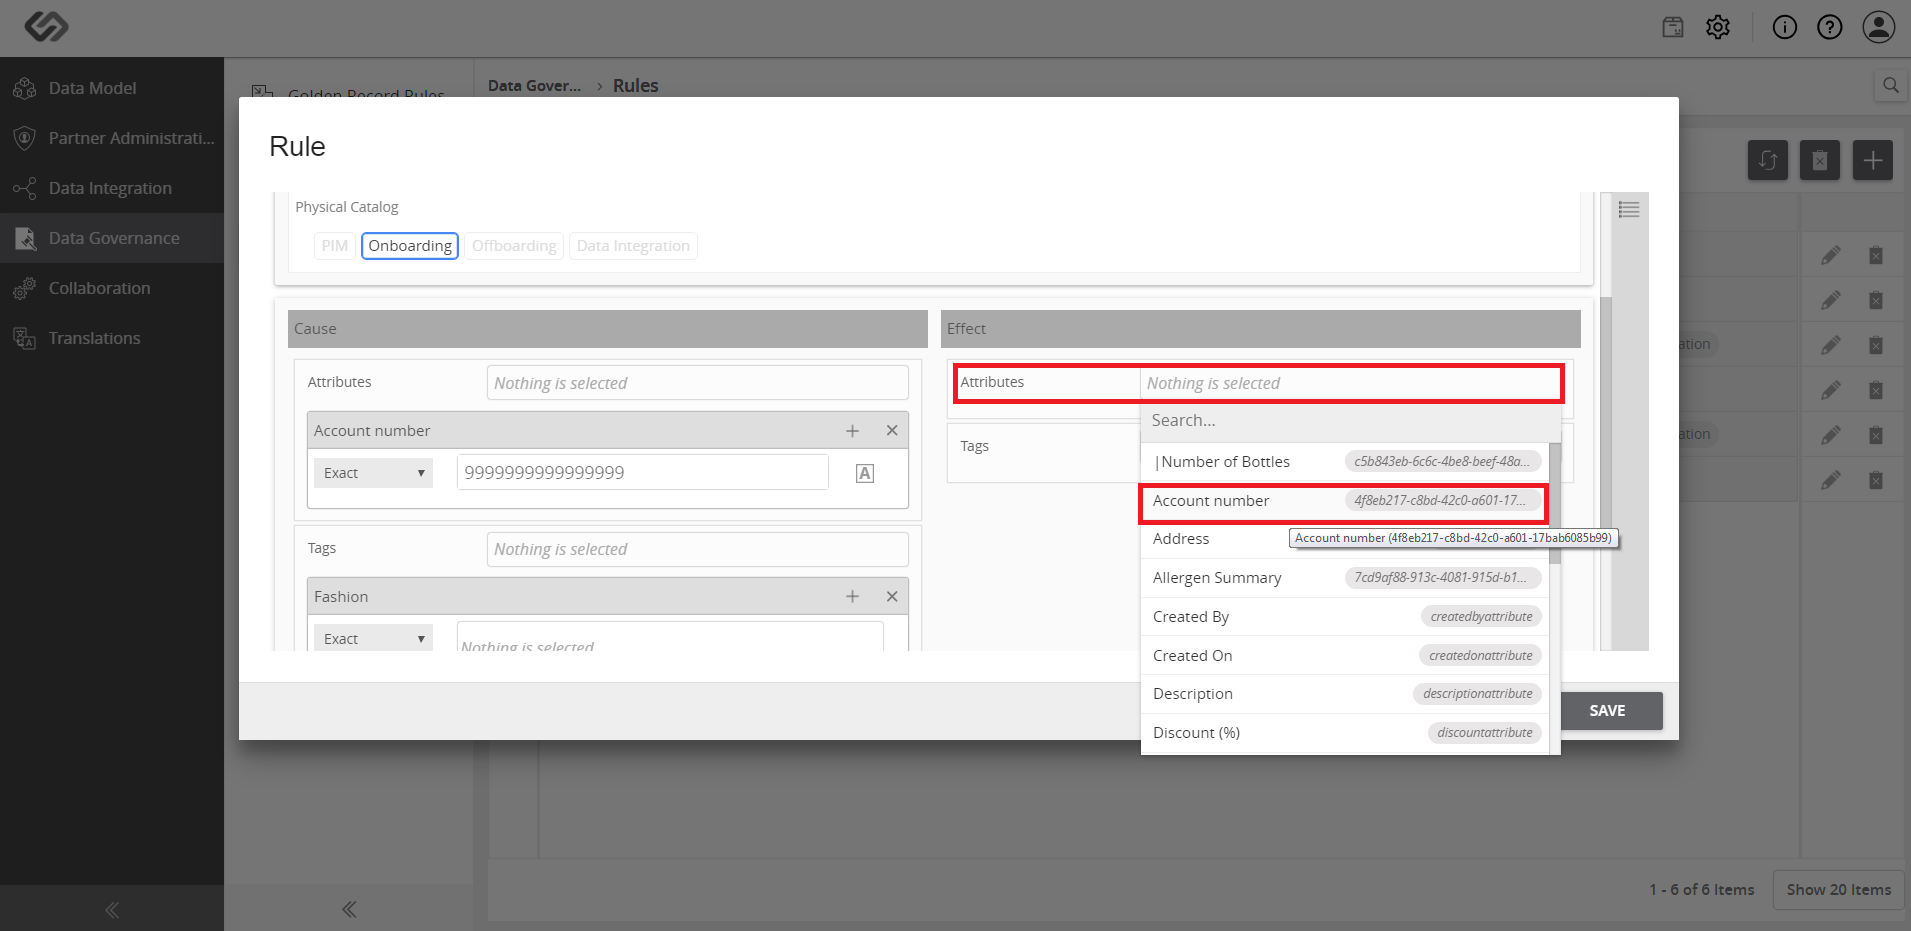Click the Fashion value selector field
This screenshot has height=931, width=1911.
(x=670, y=637)
